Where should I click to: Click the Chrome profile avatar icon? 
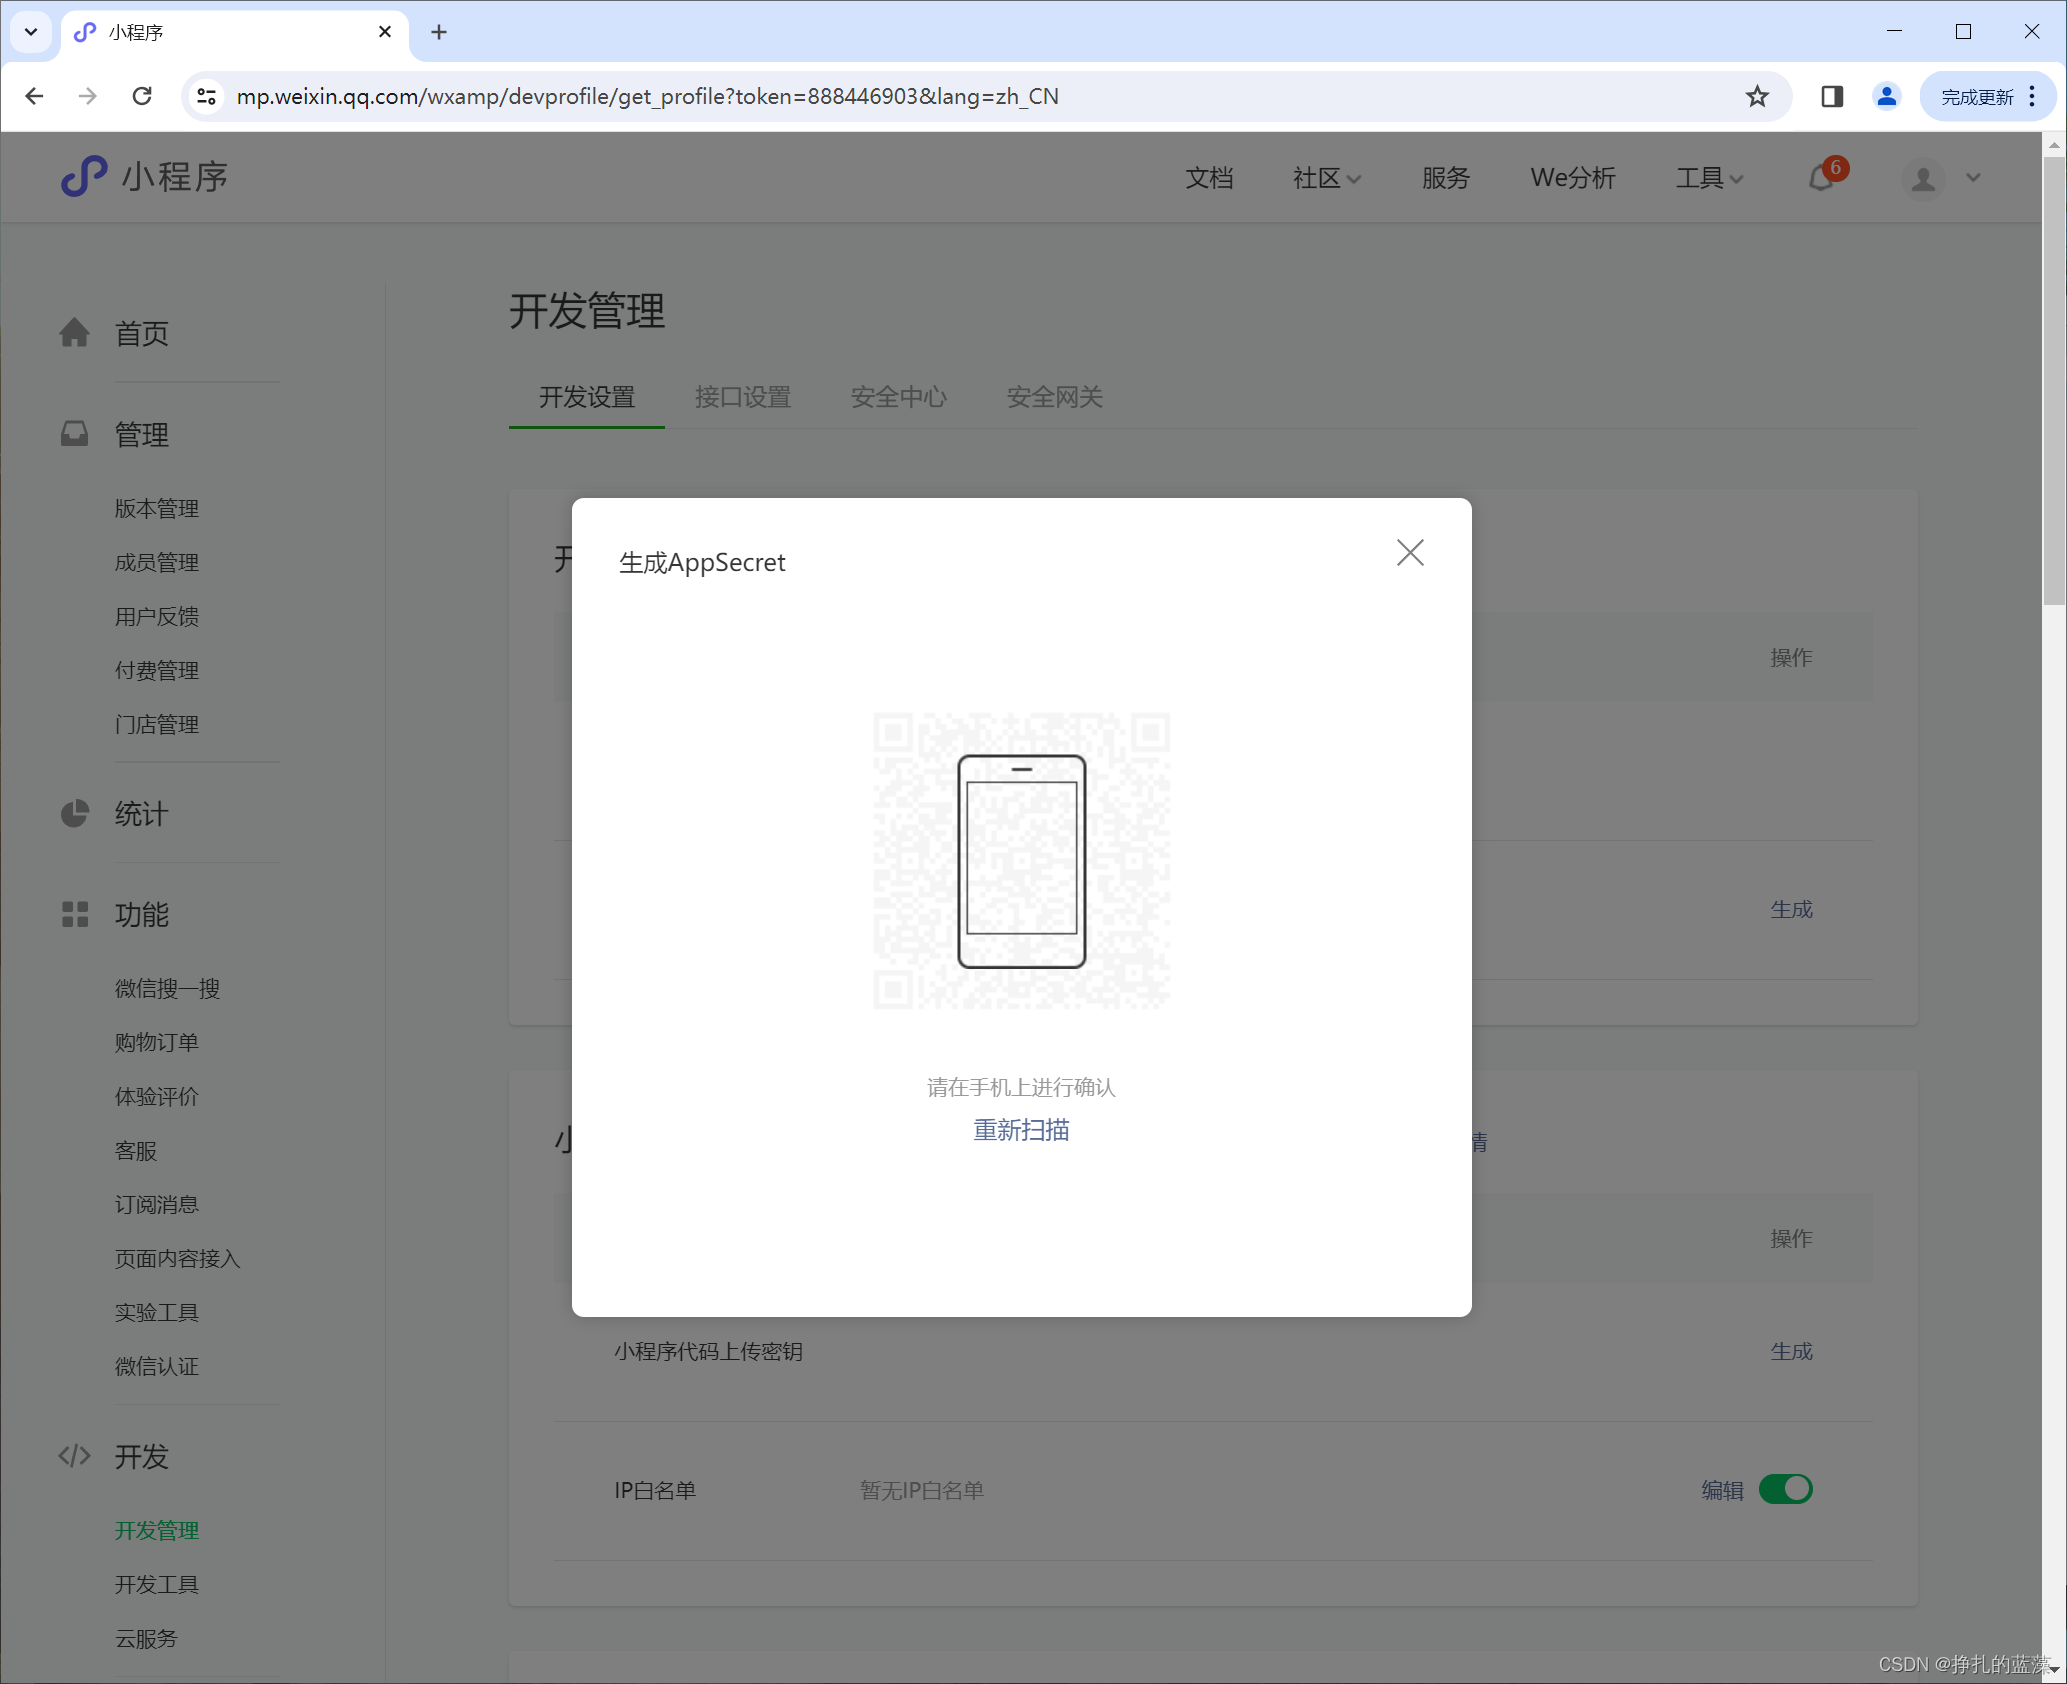[1886, 96]
